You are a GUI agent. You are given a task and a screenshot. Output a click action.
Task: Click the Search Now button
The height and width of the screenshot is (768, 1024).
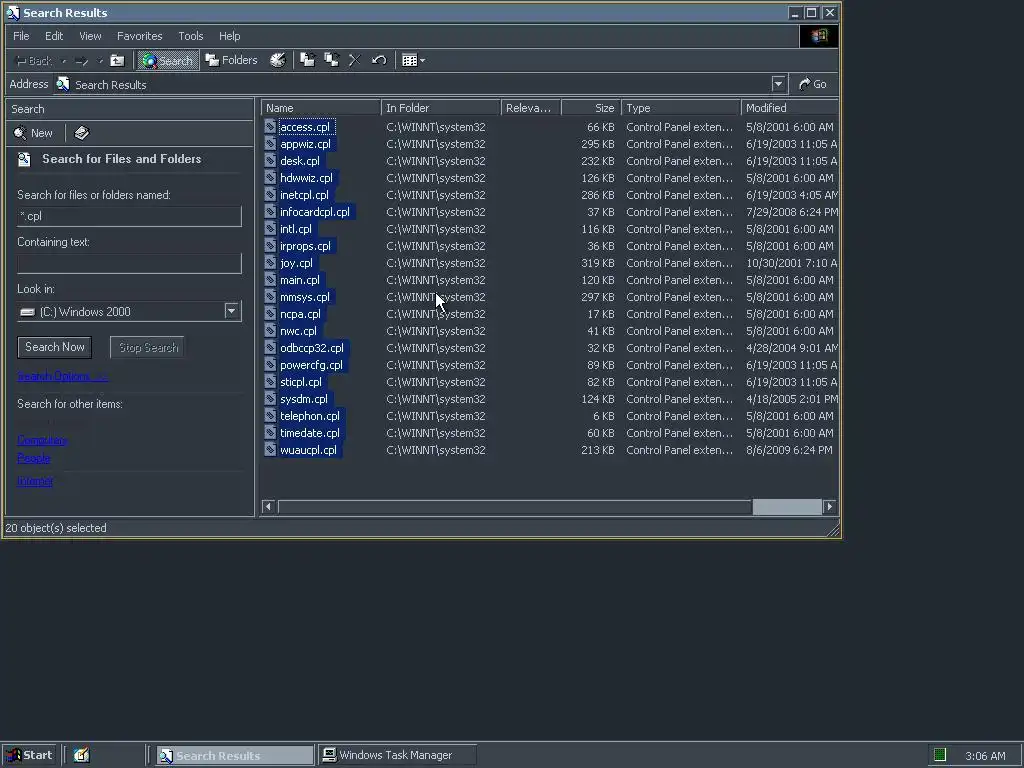(x=55, y=347)
